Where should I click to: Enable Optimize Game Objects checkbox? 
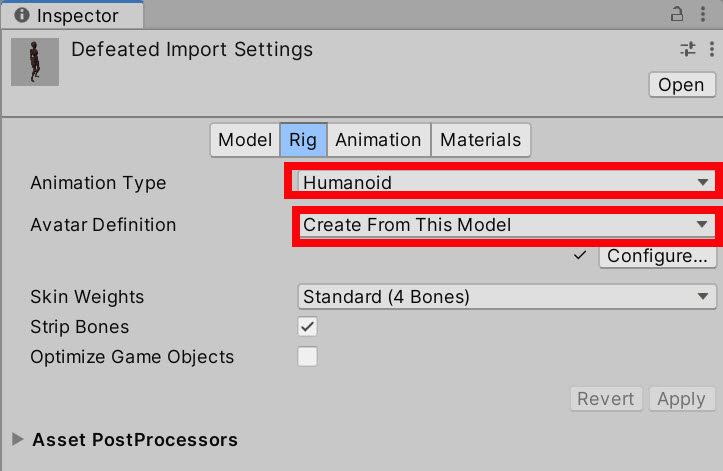coord(307,357)
